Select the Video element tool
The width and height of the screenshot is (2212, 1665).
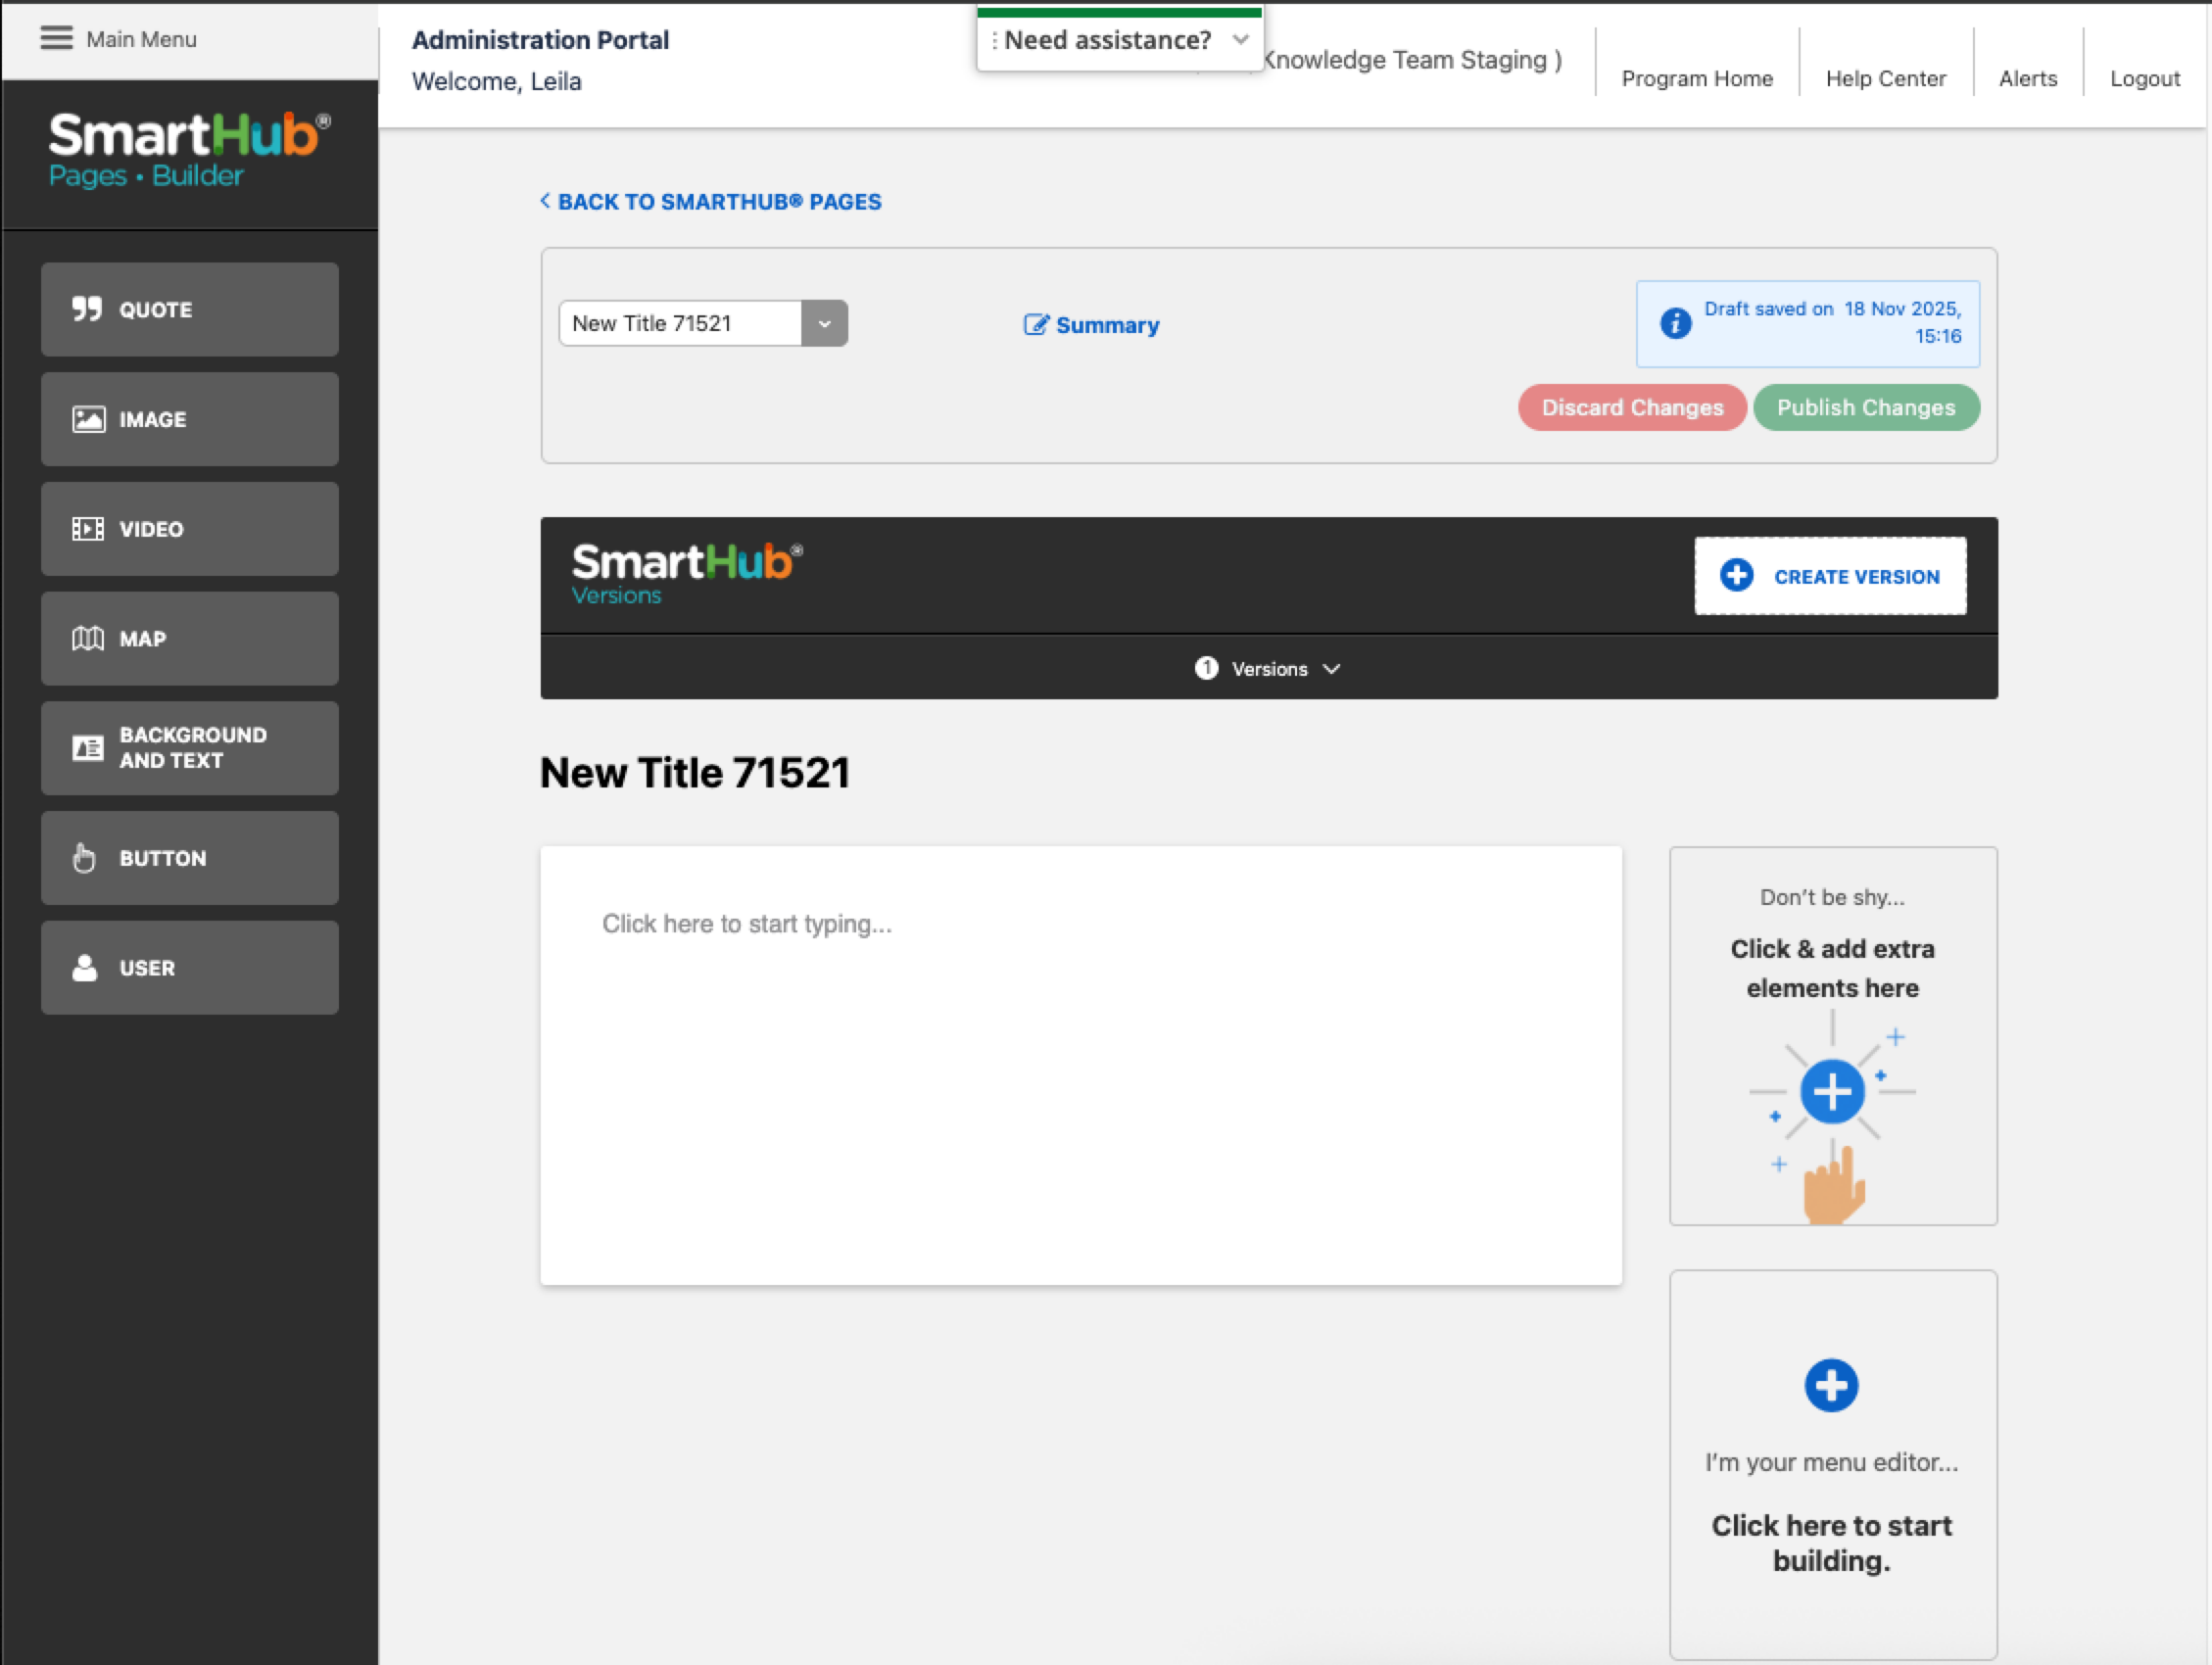[189, 529]
